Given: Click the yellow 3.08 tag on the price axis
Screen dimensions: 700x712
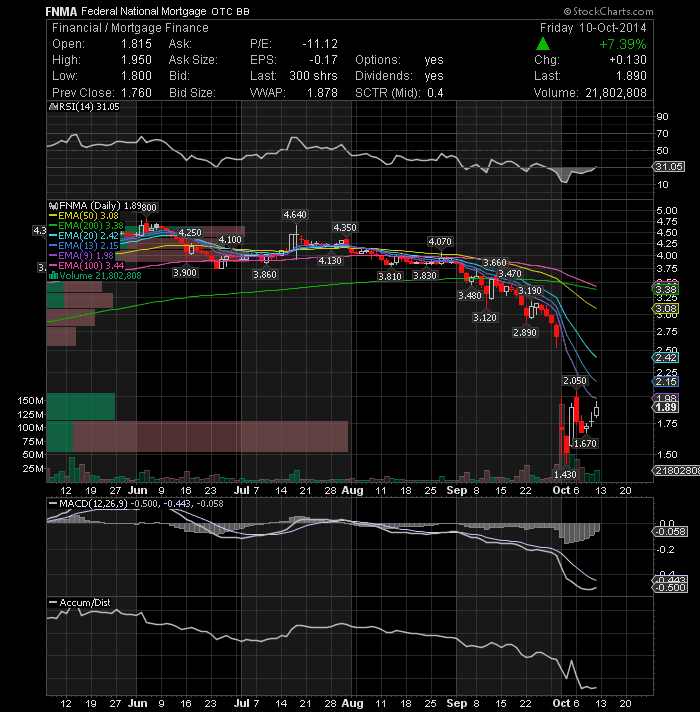Looking at the screenshot, I should tap(665, 309).
